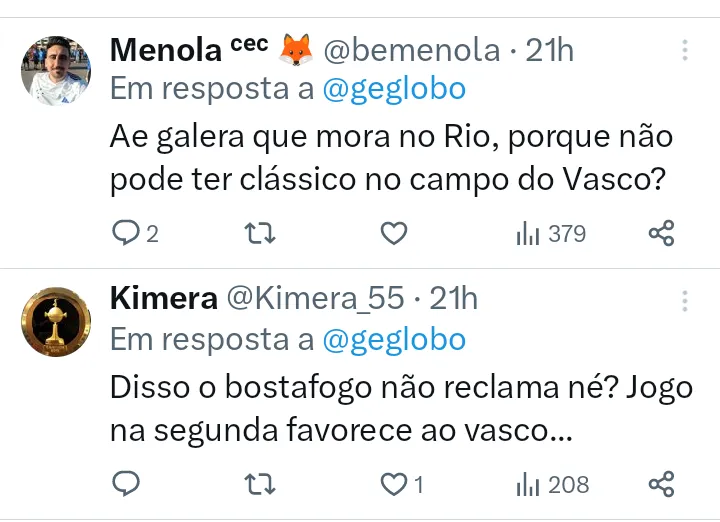Go to @Kimera_55 handle profile
720x522 pixels.
click(316, 298)
